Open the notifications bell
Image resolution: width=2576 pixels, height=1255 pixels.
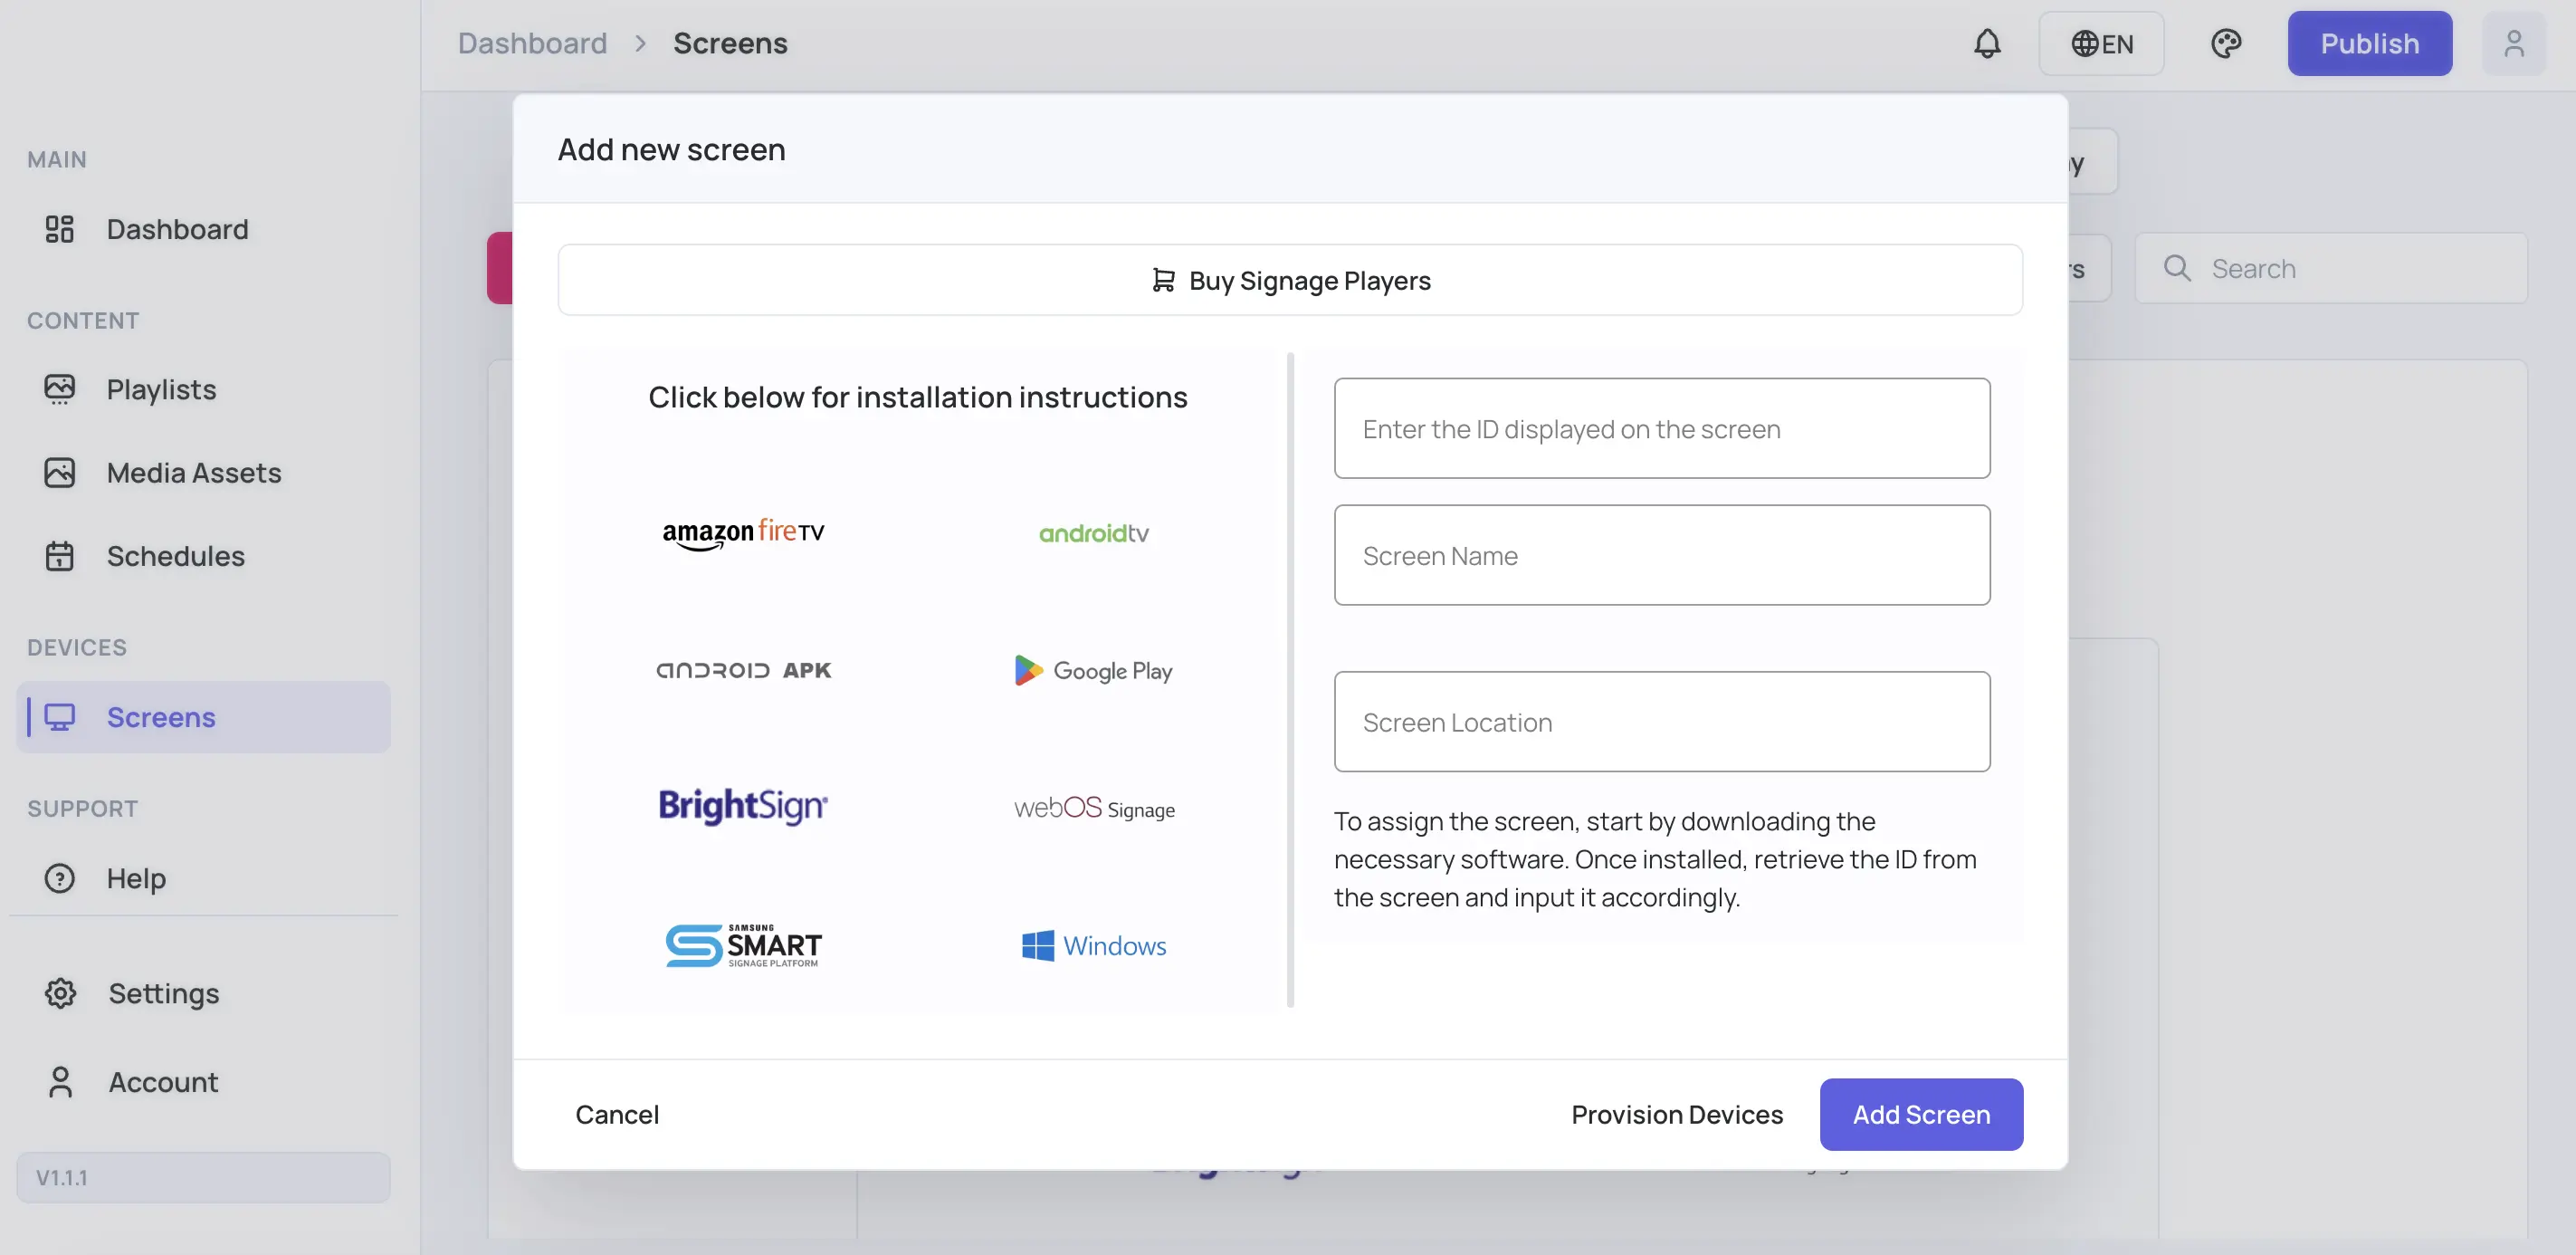click(1987, 44)
